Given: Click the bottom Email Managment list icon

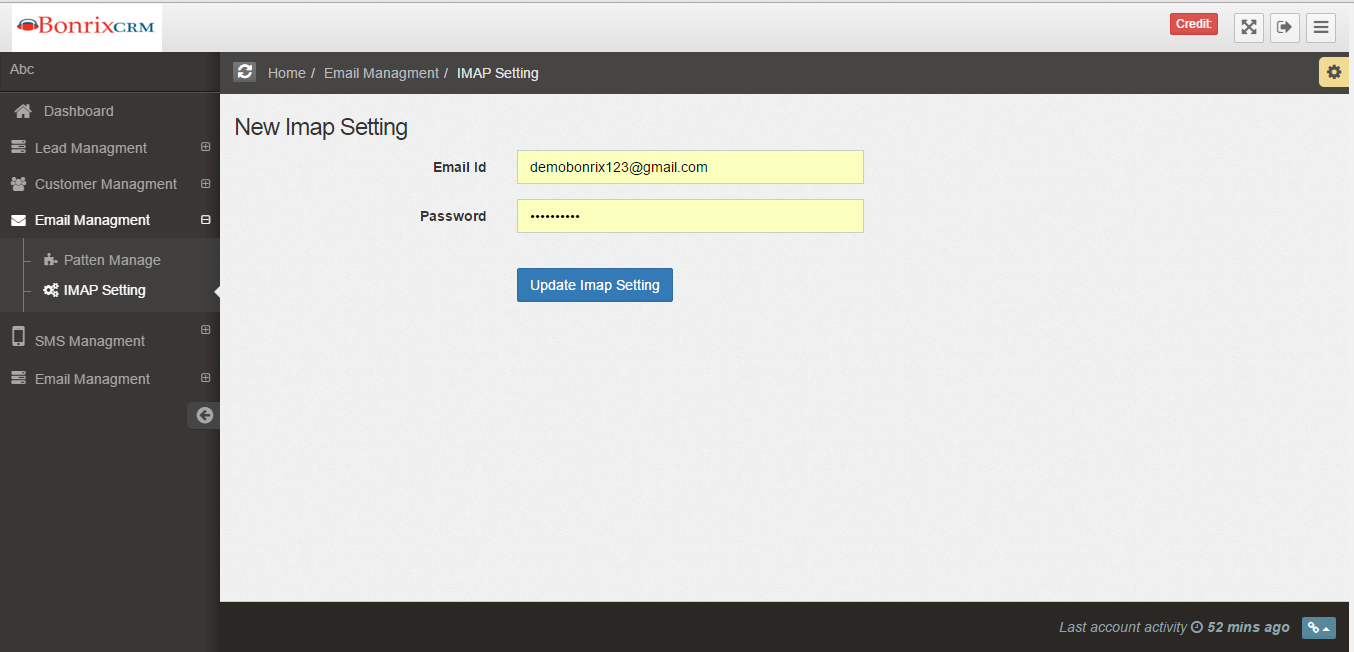Looking at the screenshot, I should [18, 378].
